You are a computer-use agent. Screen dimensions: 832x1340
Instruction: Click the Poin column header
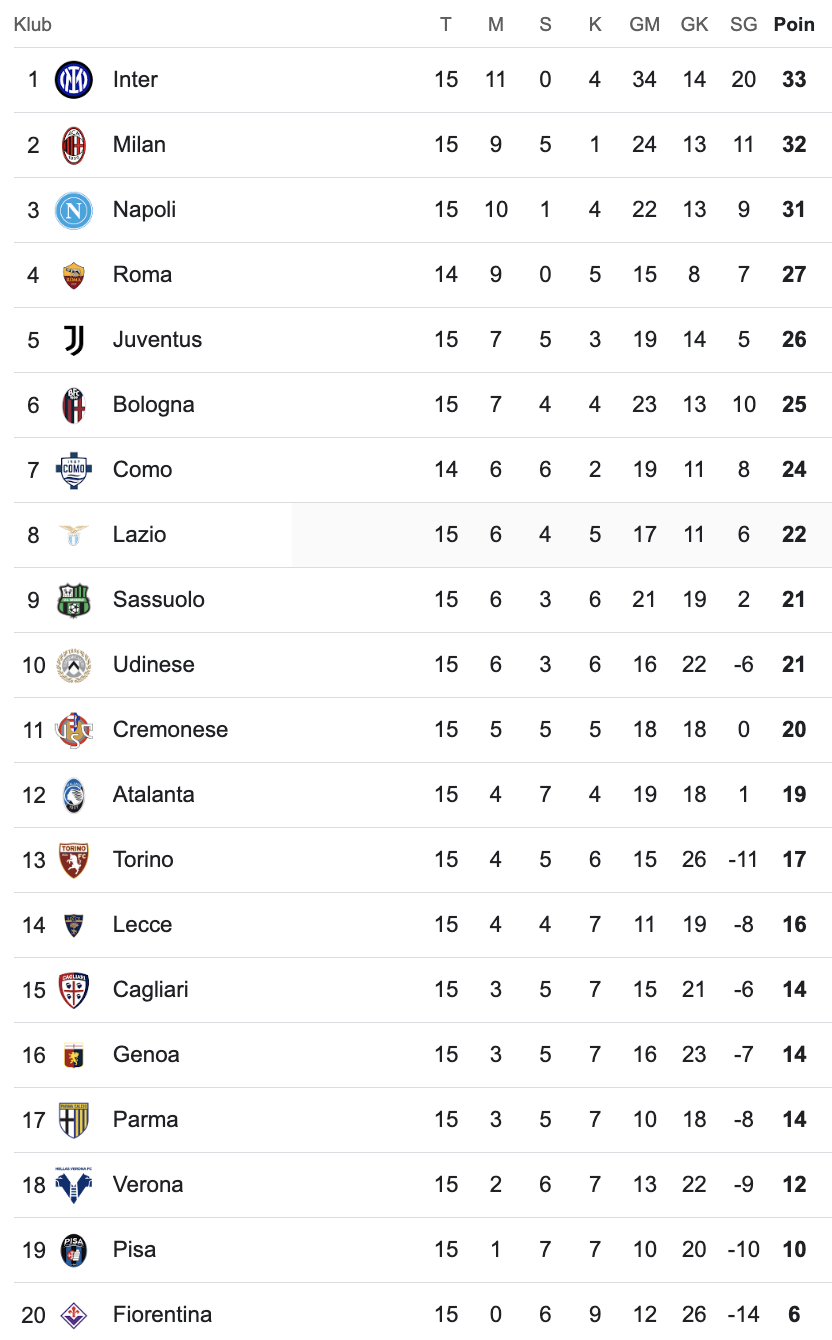pos(794,24)
